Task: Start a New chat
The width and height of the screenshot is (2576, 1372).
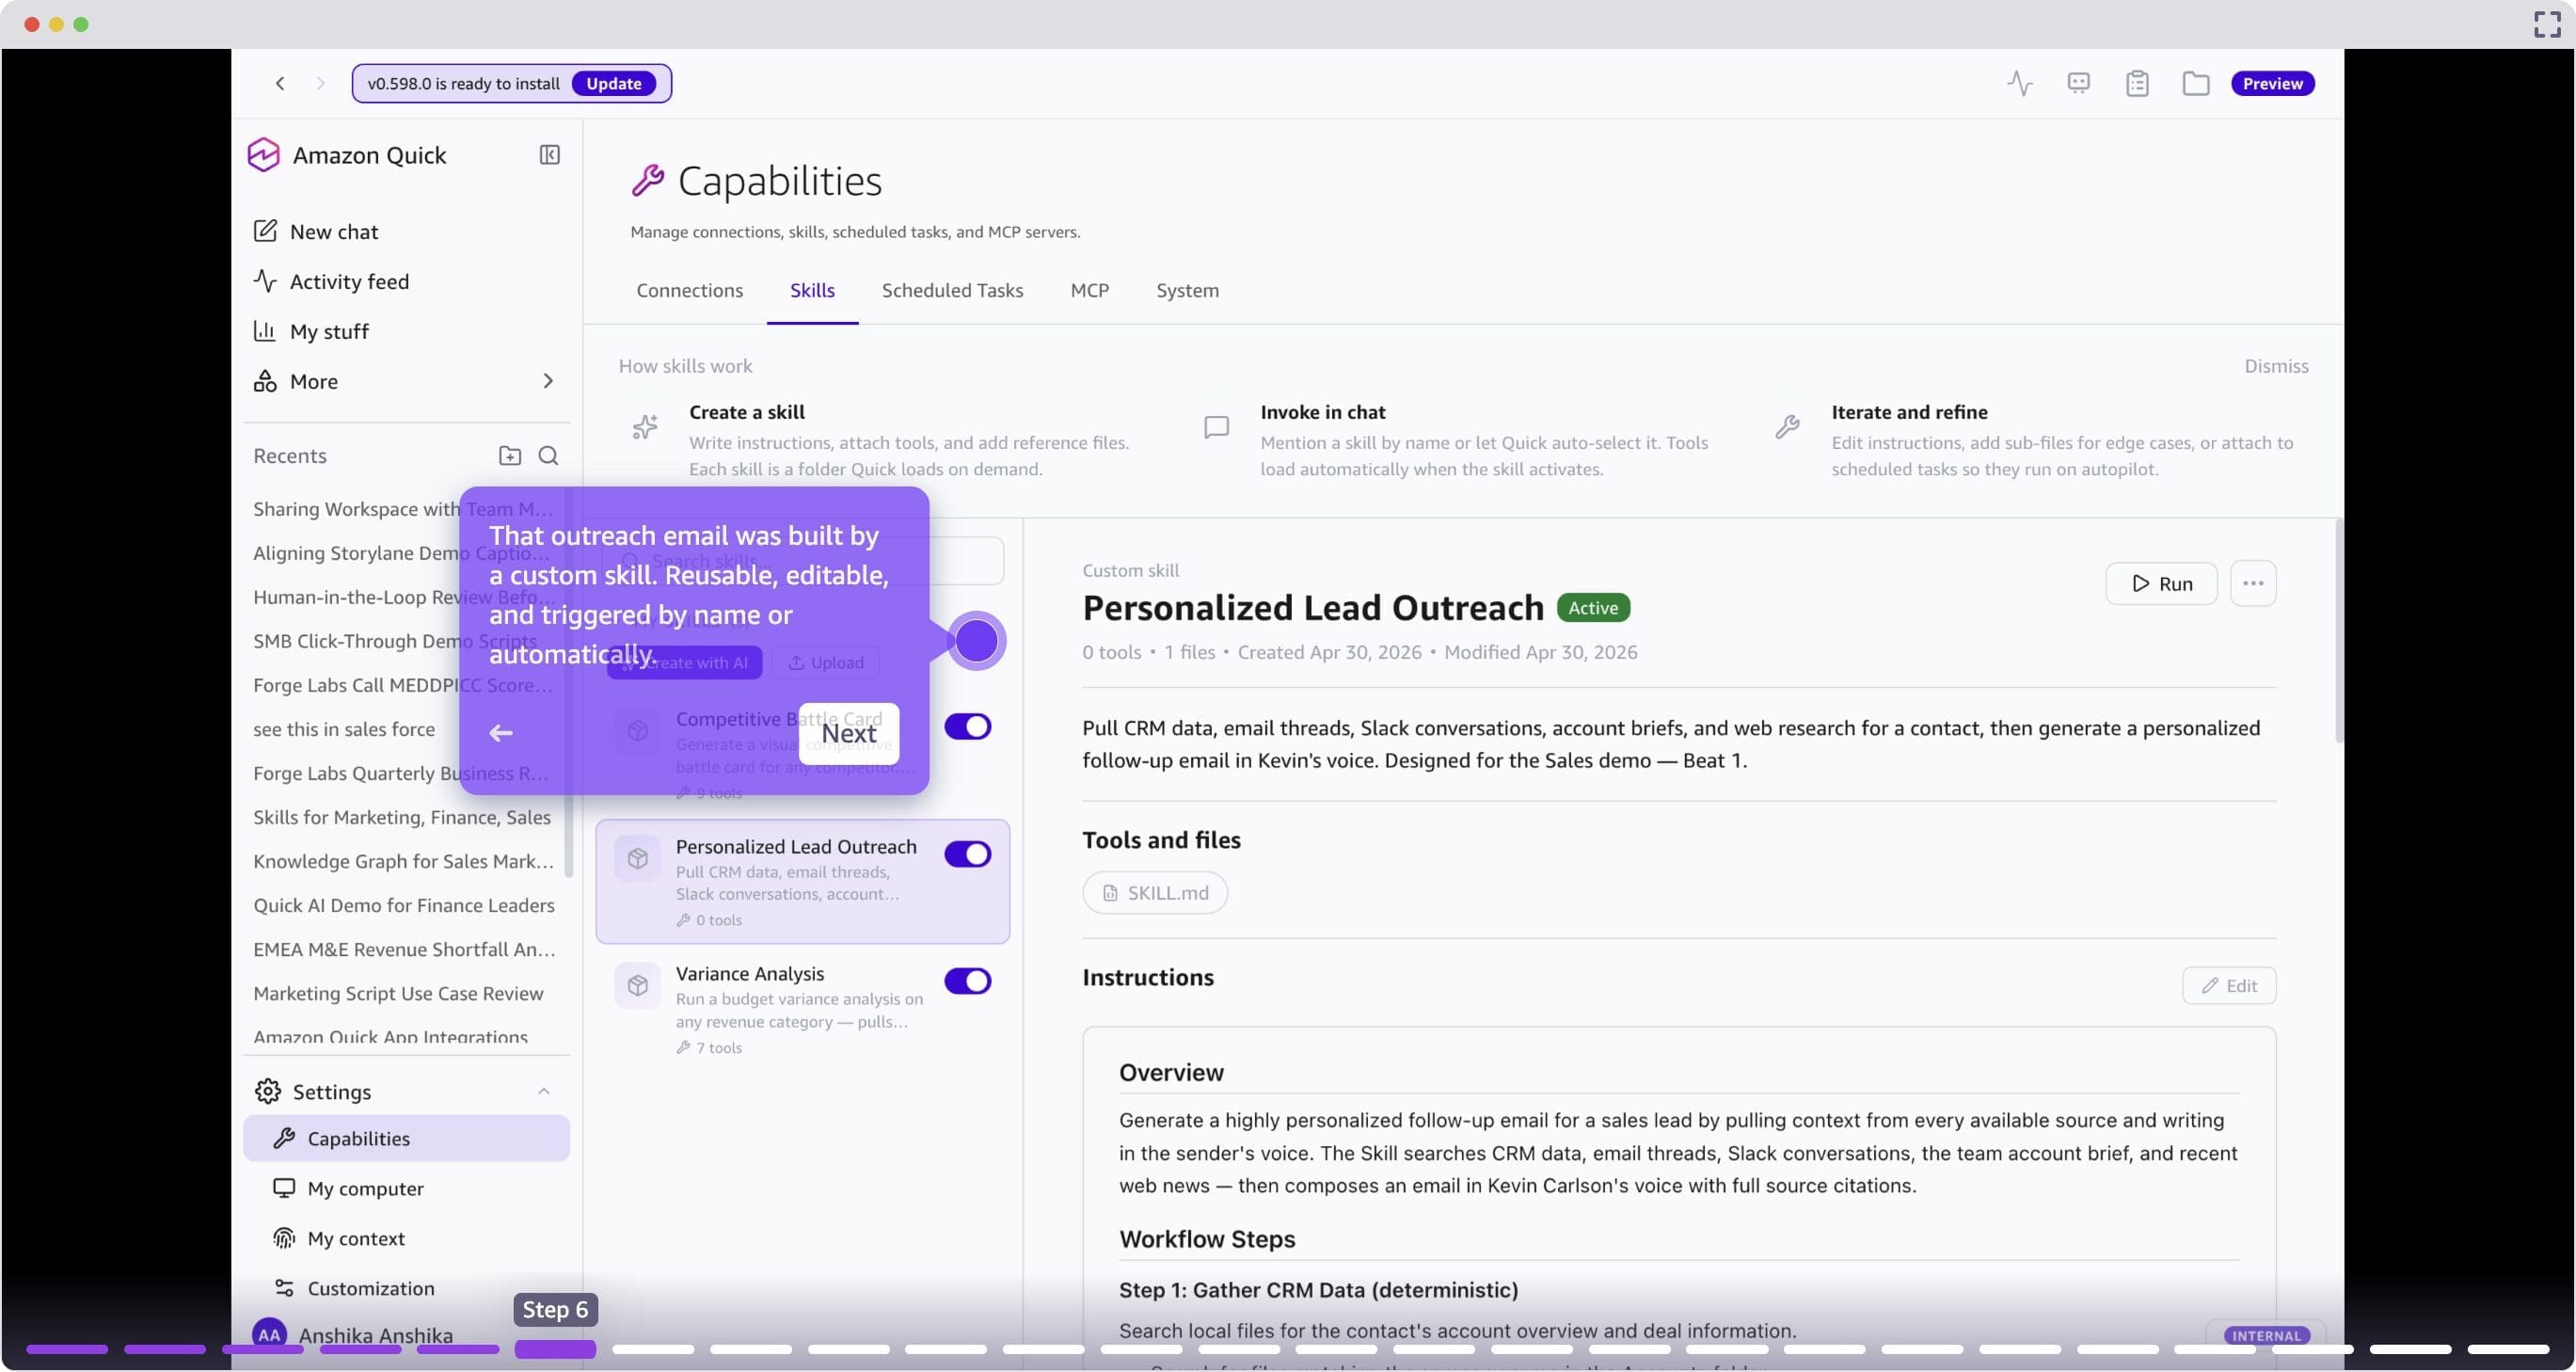Action: coord(315,231)
